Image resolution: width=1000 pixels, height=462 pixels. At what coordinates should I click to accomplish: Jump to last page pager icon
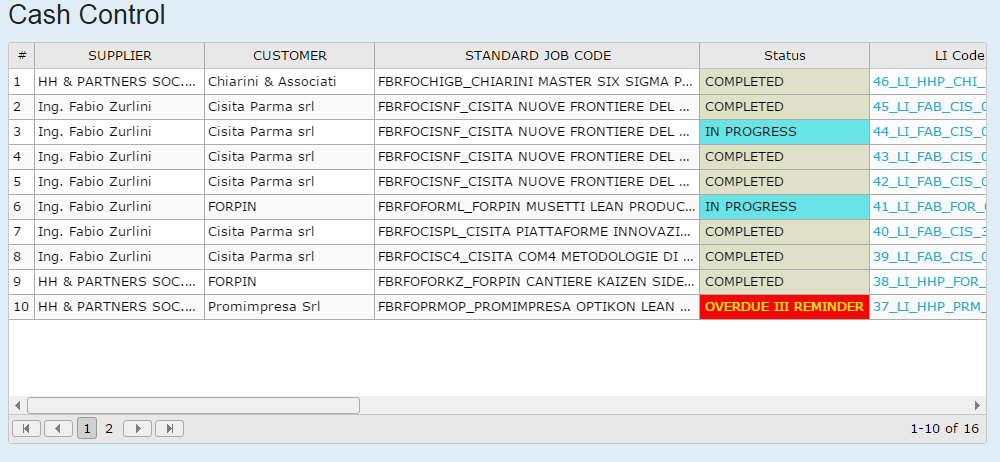[x=169, y=428]
